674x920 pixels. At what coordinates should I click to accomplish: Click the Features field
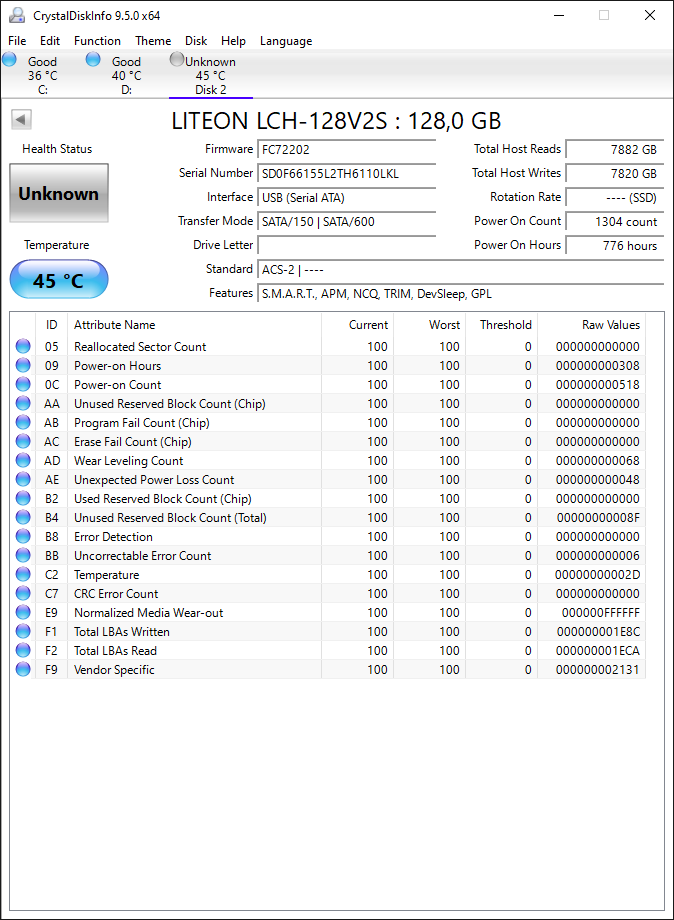460,294
